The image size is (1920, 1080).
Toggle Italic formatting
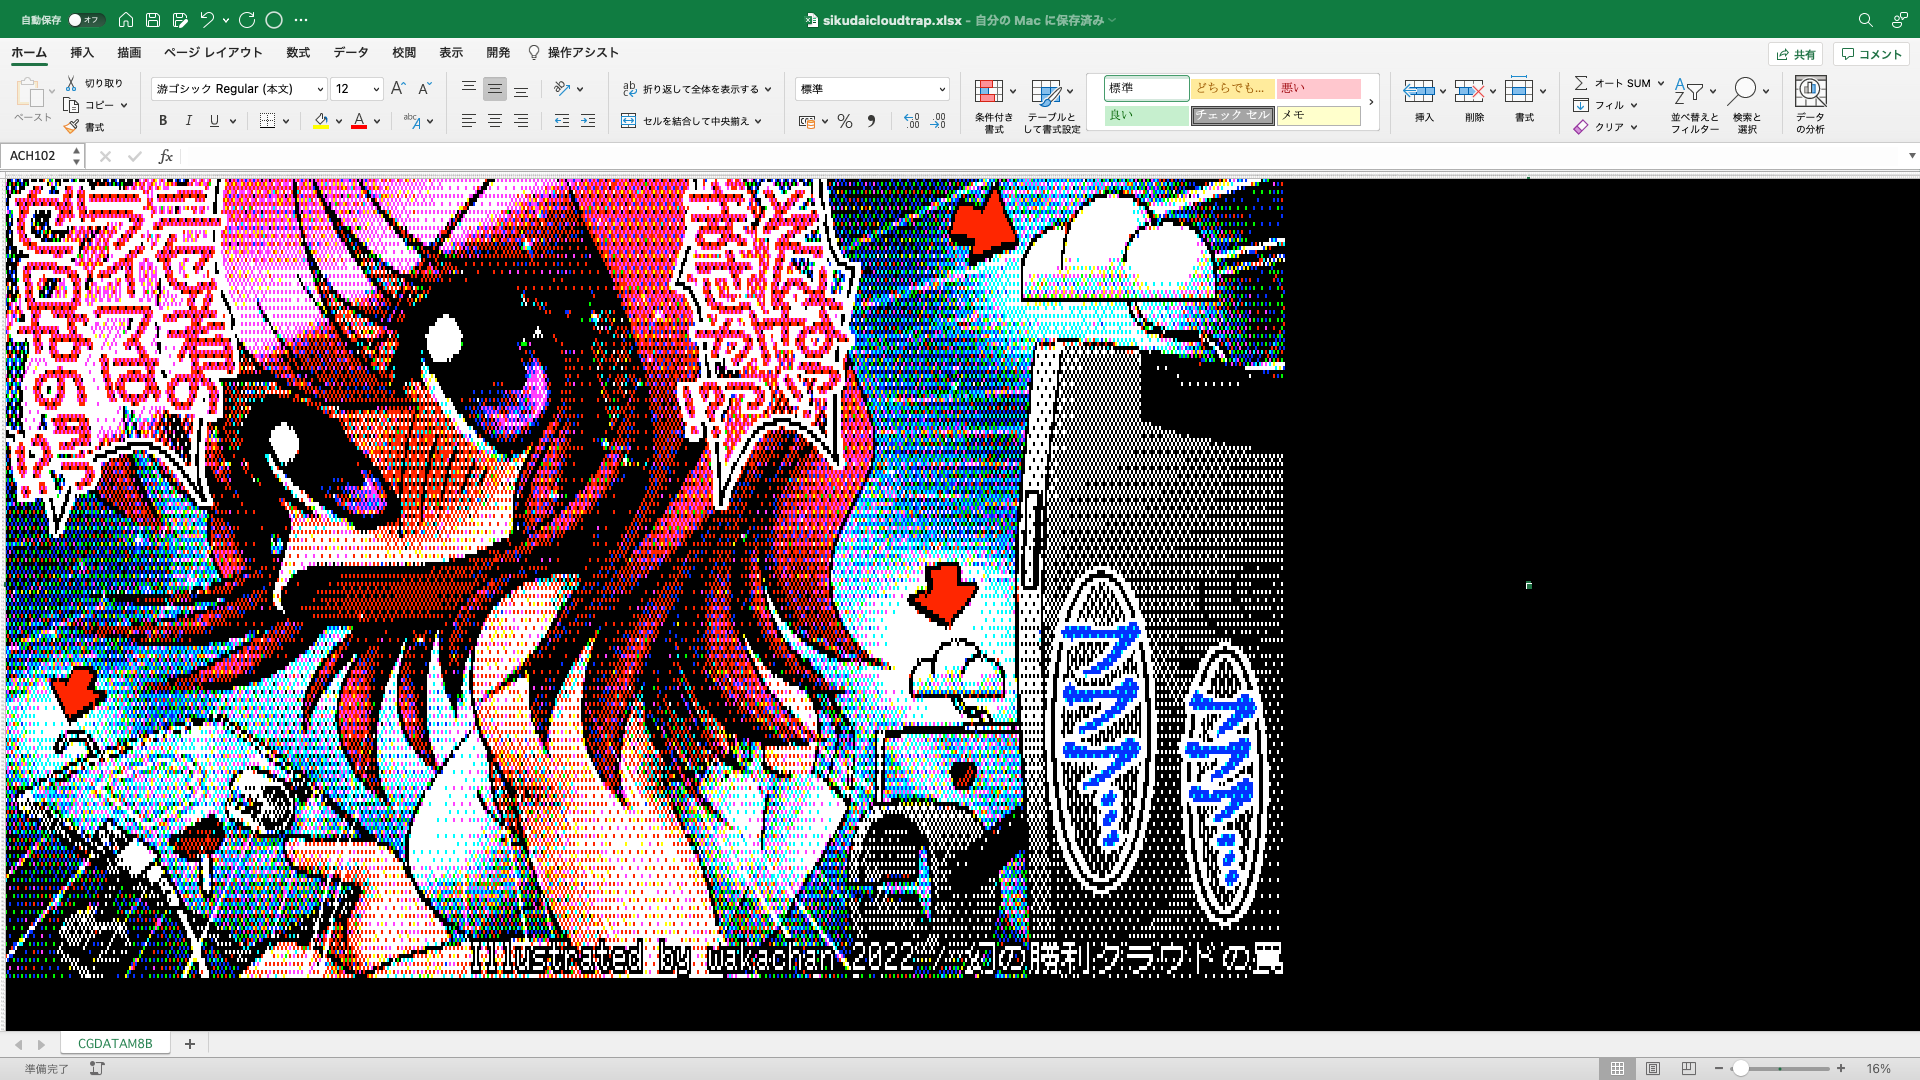pos(188,121)
